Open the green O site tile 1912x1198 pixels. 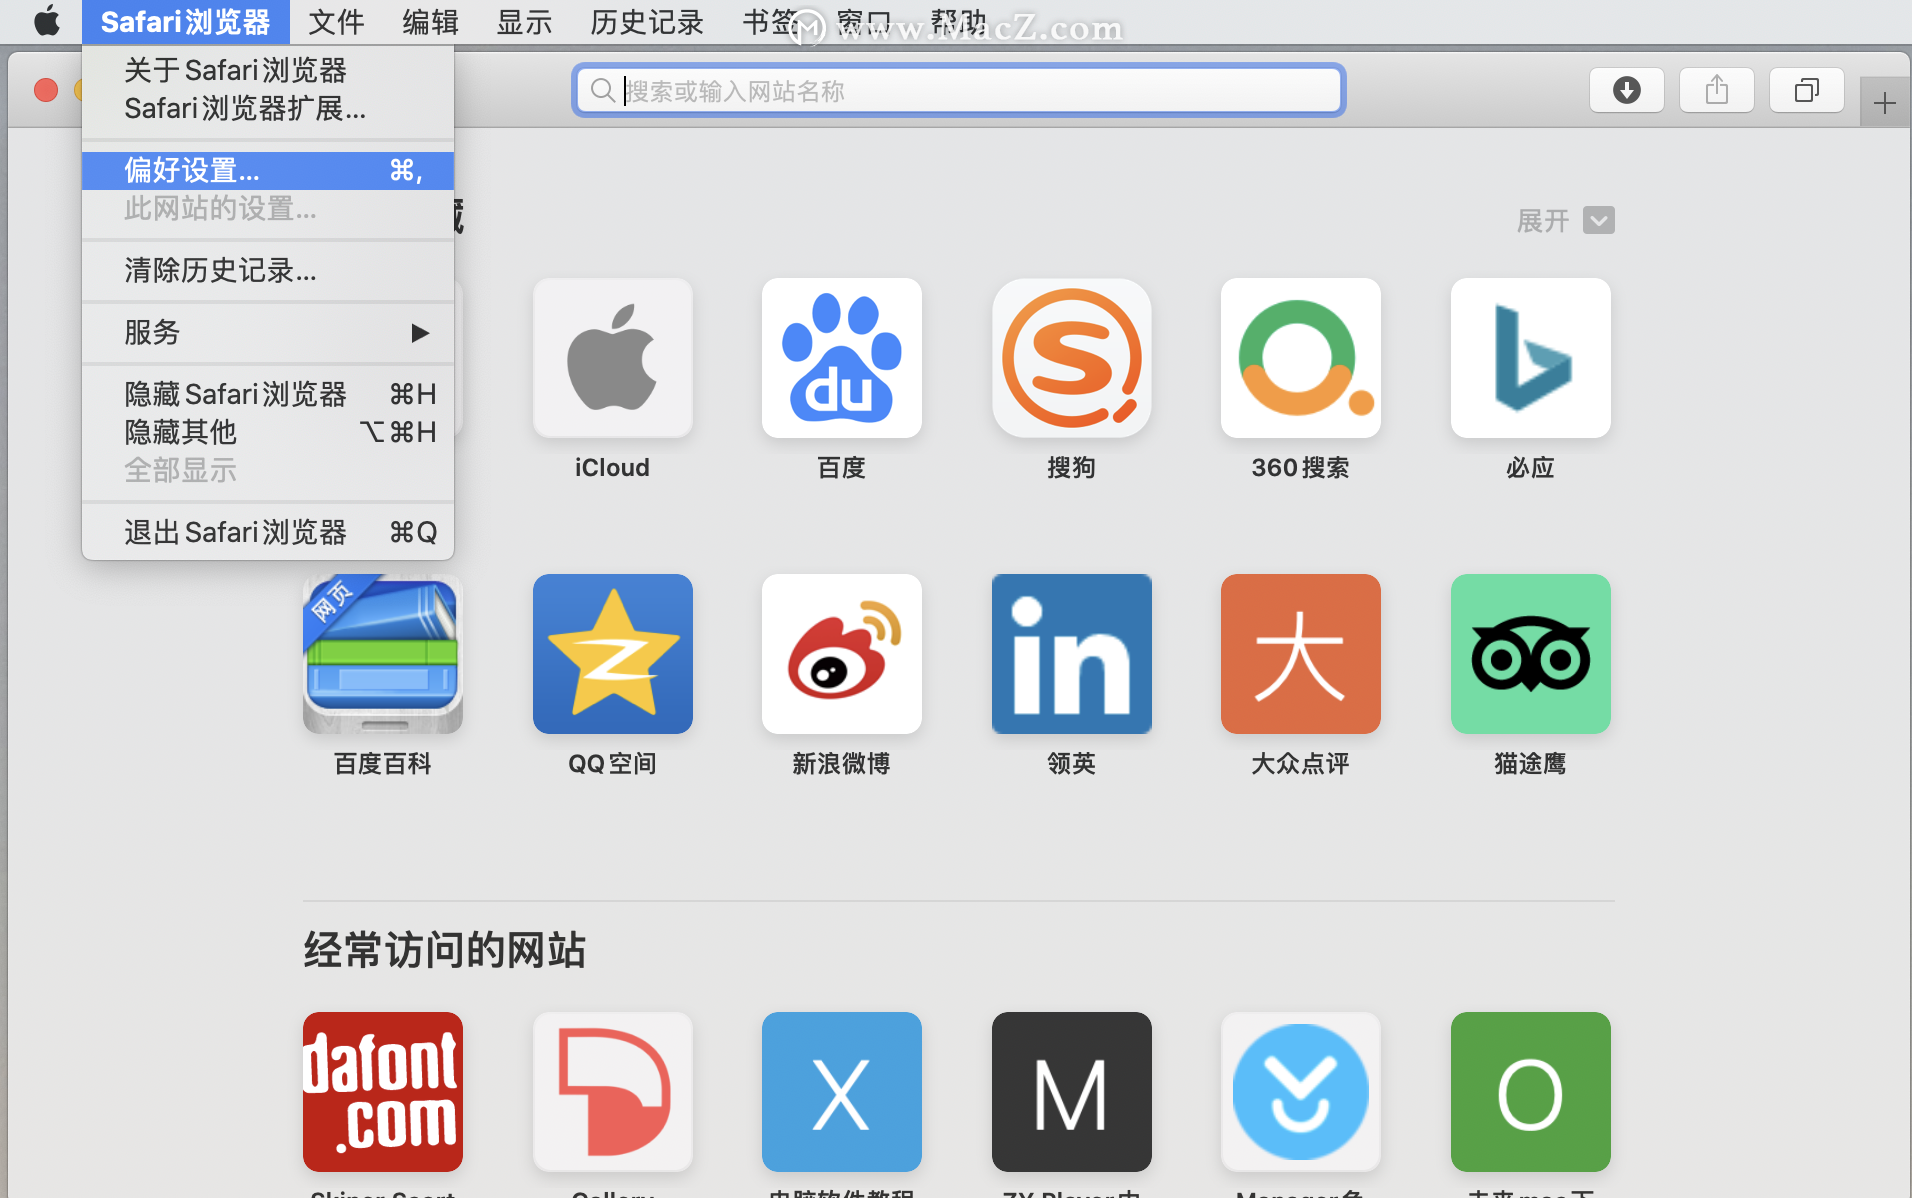pos(1530,1092)
